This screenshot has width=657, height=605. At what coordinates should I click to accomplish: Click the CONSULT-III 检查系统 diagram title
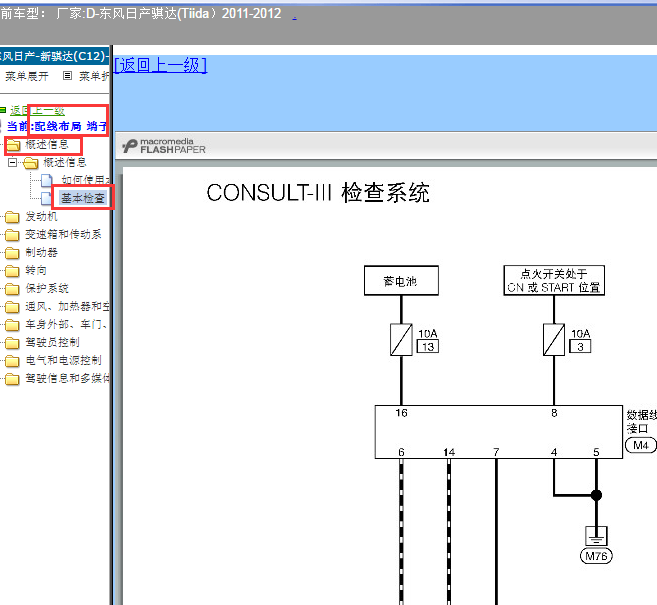pos(318,193)
